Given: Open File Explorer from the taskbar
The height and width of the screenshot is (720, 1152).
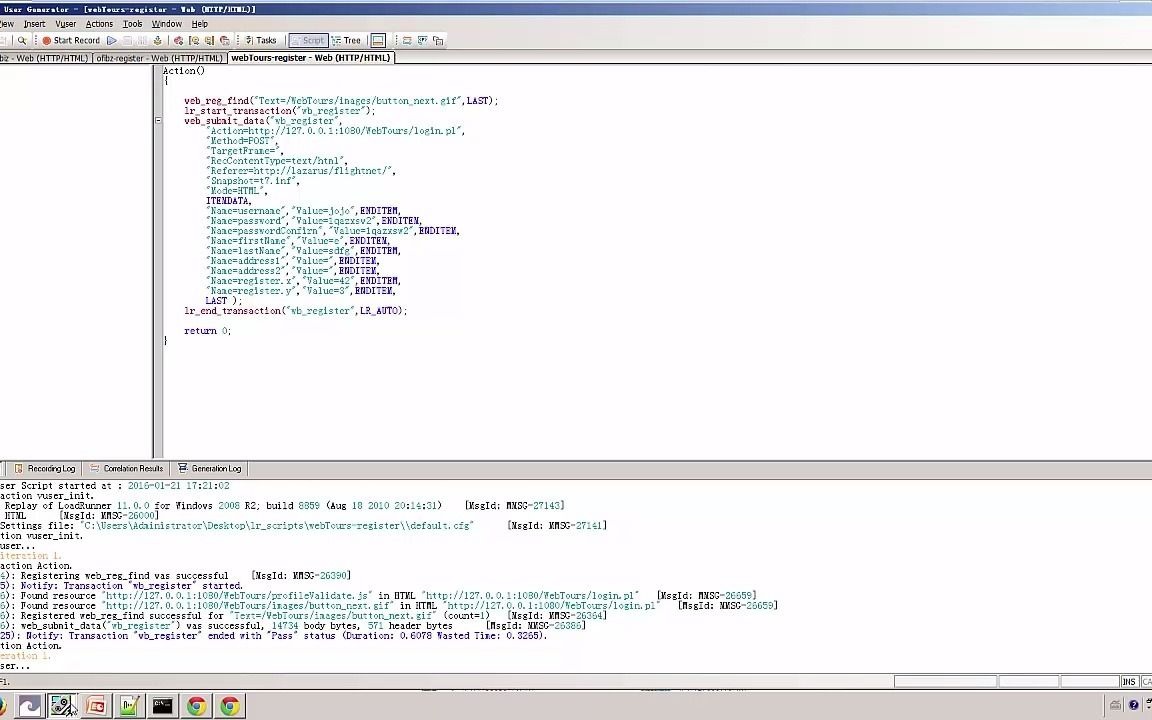Looking at the screenshot, I should tap(30, 706).
